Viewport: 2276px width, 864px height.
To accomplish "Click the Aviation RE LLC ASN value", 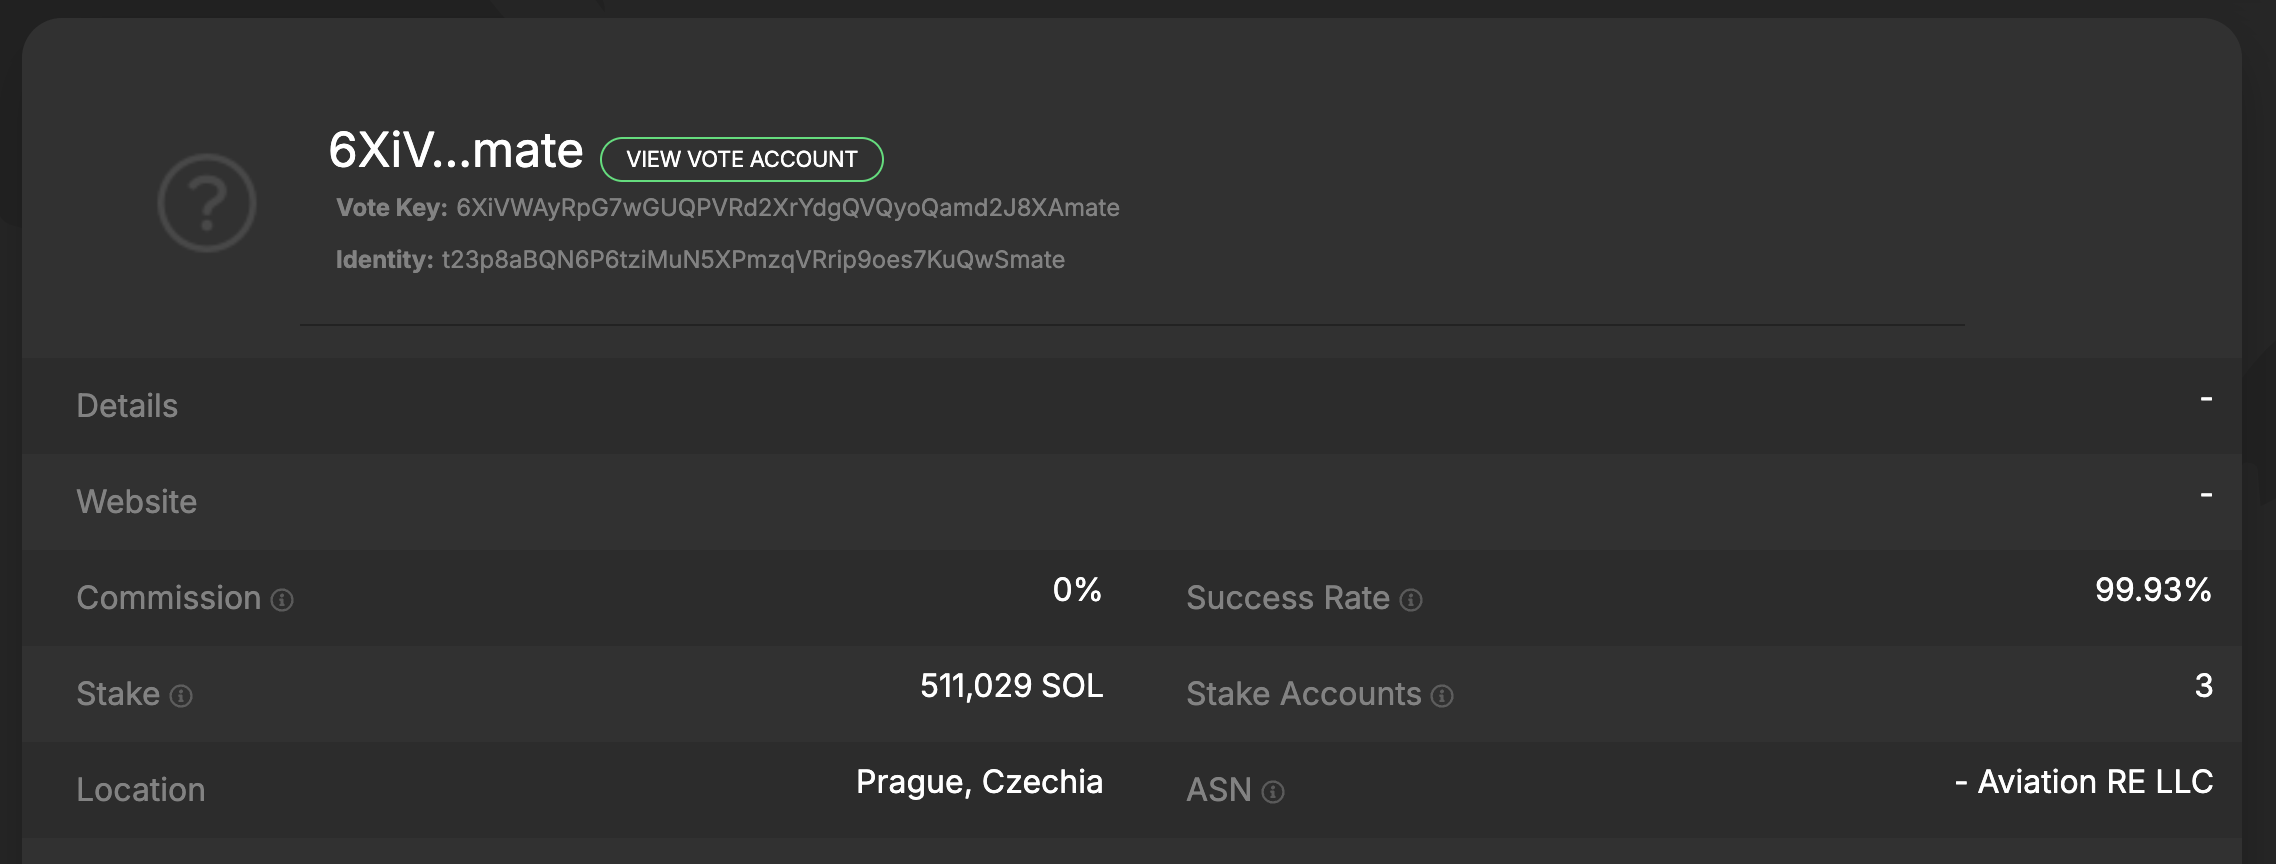I will tap(2094, 782).
